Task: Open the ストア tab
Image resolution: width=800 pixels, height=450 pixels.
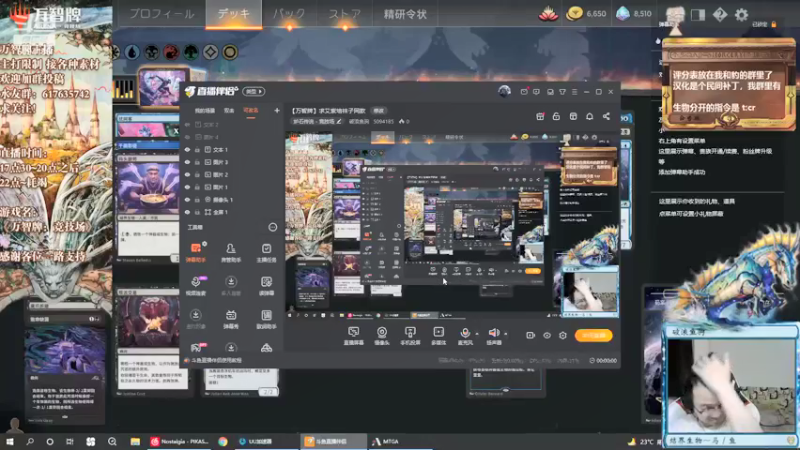Action: (344, 14)
